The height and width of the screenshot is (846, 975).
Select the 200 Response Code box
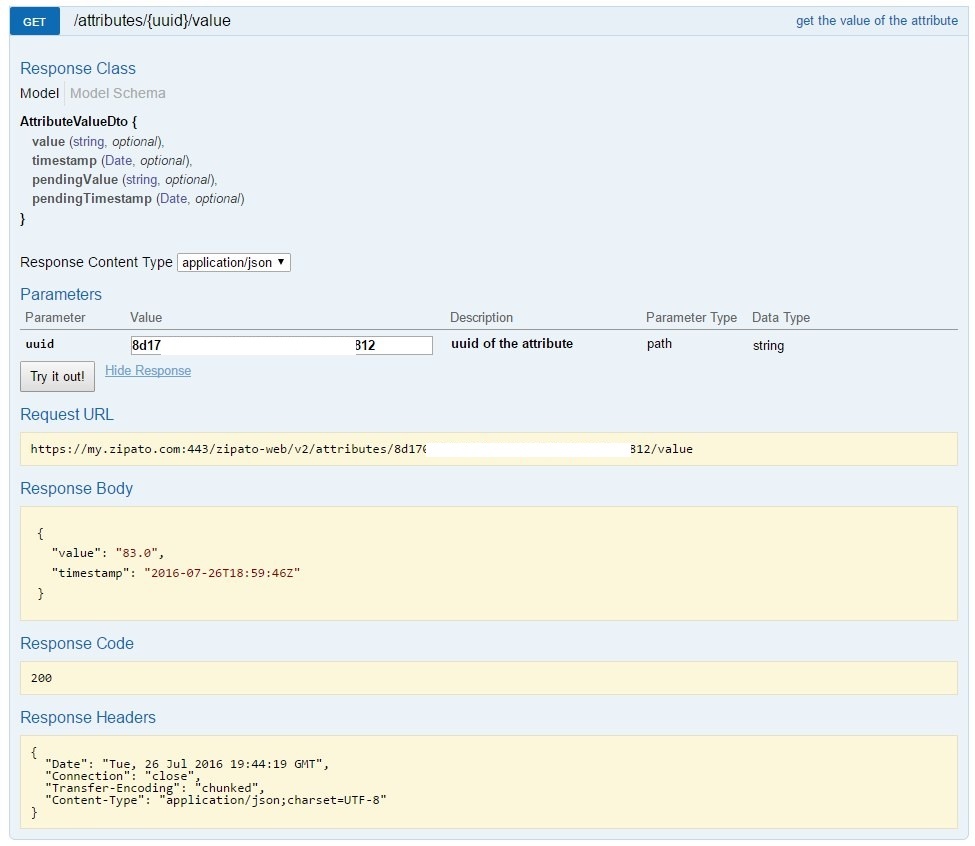[x=488, y=678]
